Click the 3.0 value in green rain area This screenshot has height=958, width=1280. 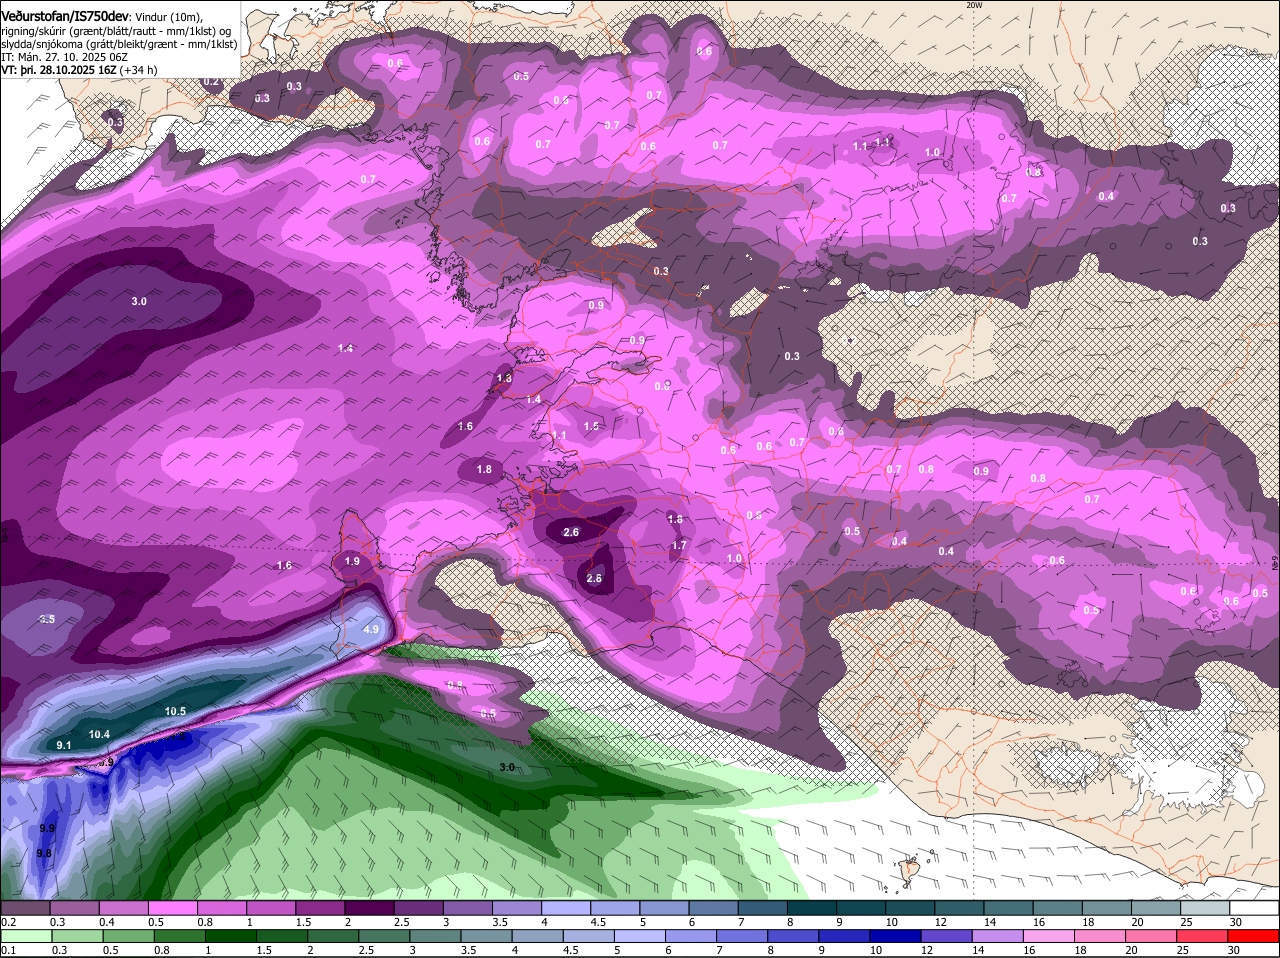(507, 767)
